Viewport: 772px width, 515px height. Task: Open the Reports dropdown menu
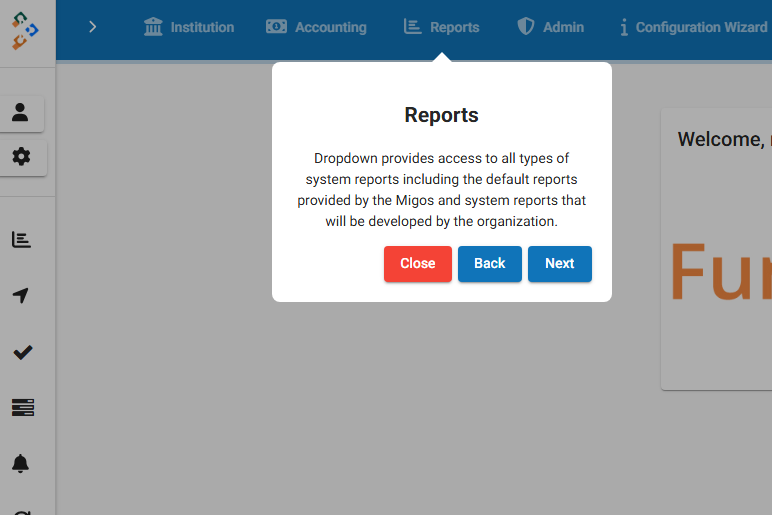441,27
